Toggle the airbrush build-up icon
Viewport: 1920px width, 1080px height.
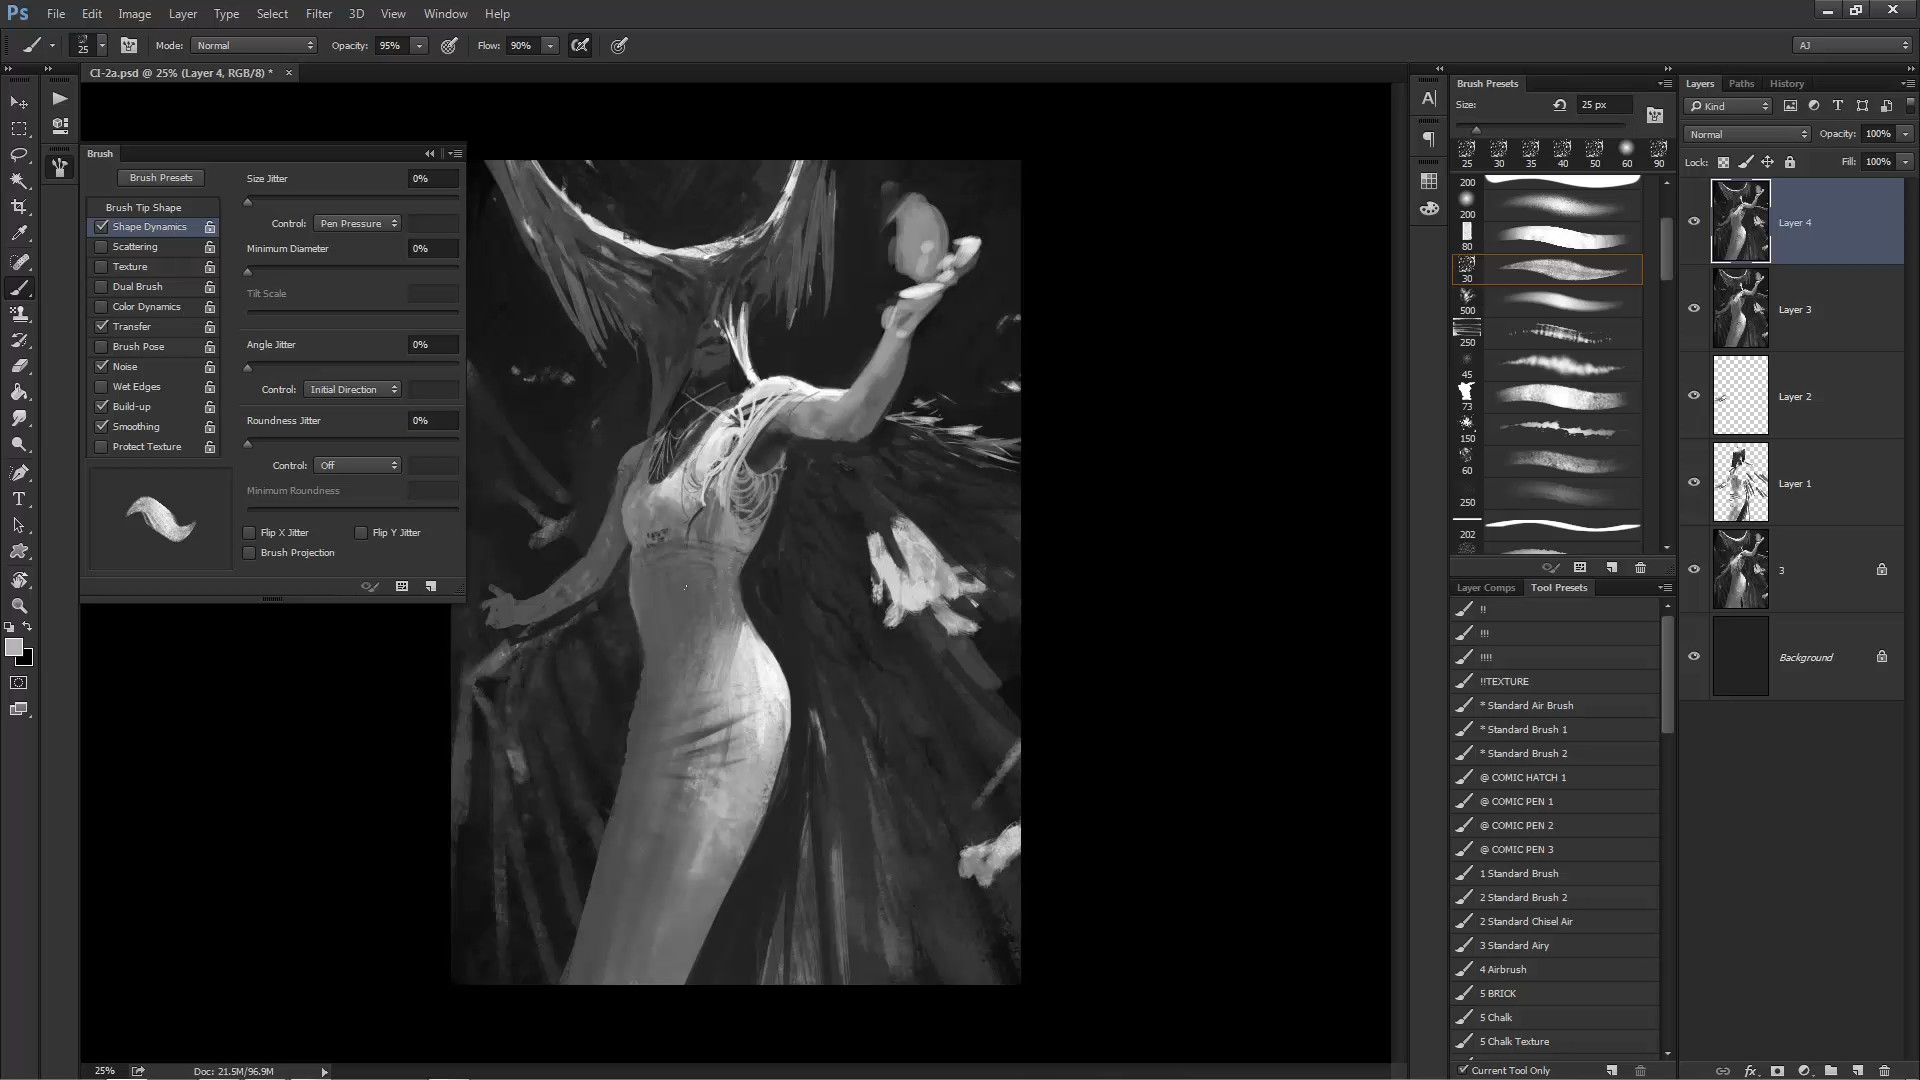(580, 46)
